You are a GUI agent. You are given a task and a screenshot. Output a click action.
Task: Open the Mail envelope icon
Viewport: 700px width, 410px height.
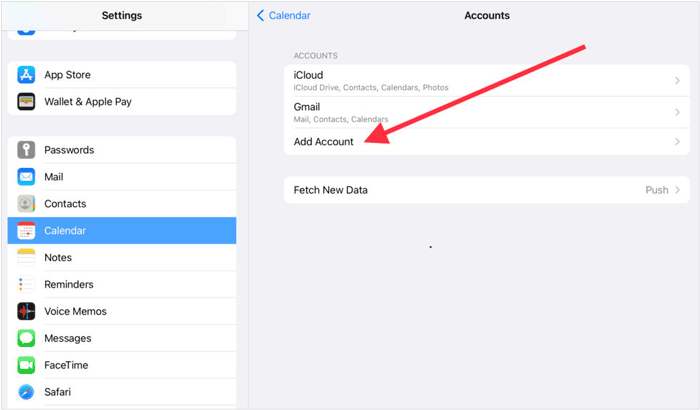pos(26,177)
